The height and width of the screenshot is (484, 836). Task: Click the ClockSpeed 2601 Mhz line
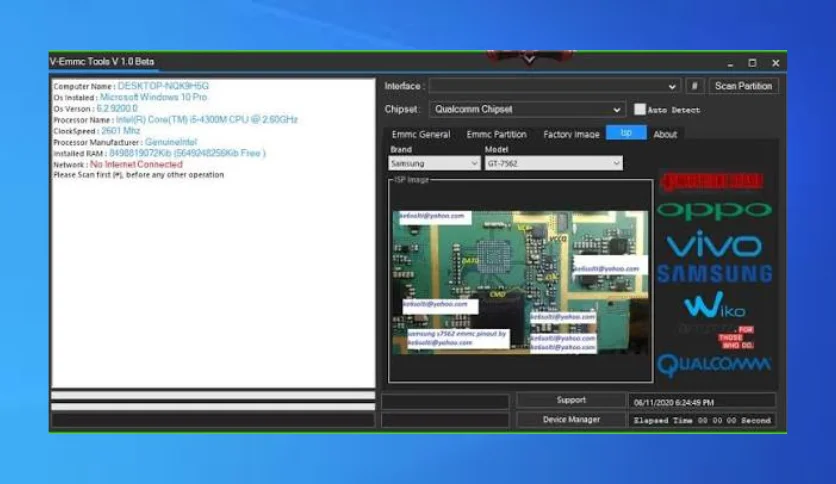pyautogui.click(x=97, y=131)
